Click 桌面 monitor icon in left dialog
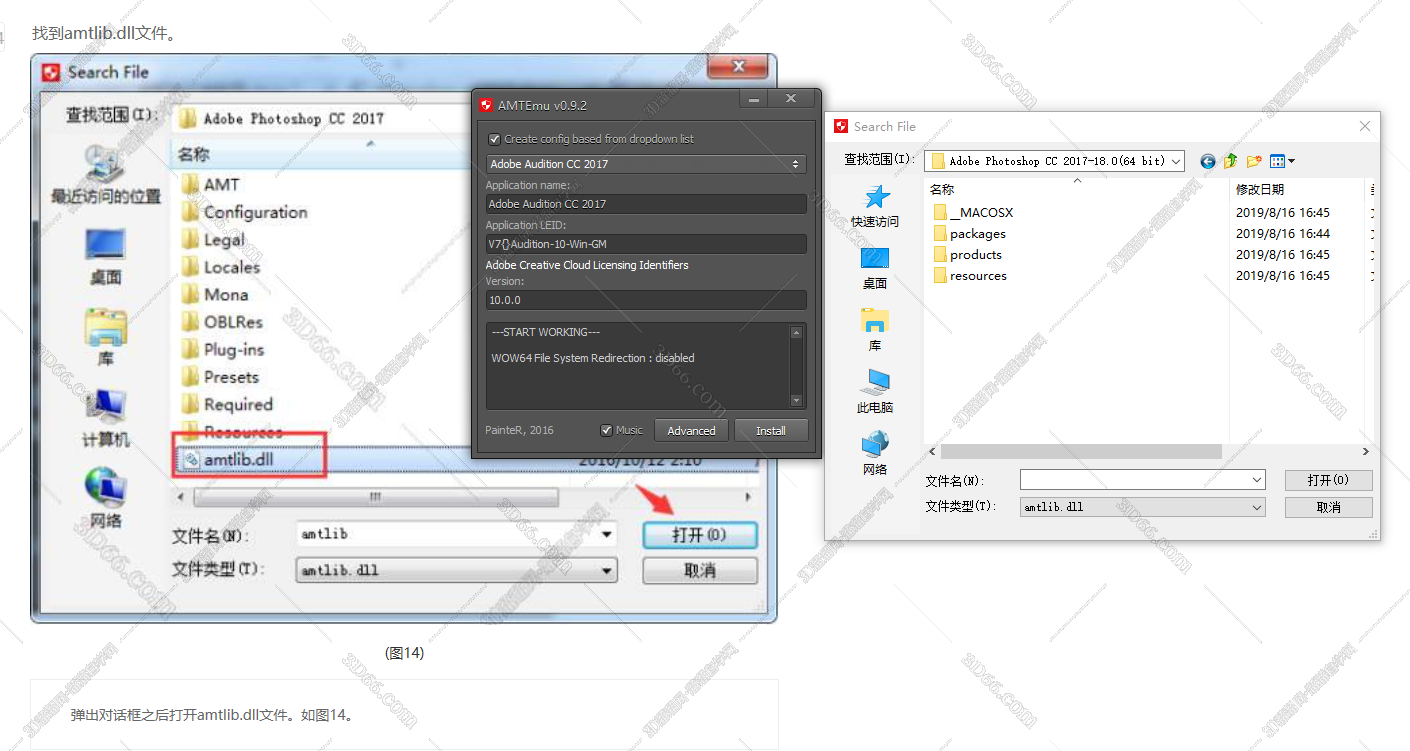This screenshot has width=1410, height=751. [105, 245]
